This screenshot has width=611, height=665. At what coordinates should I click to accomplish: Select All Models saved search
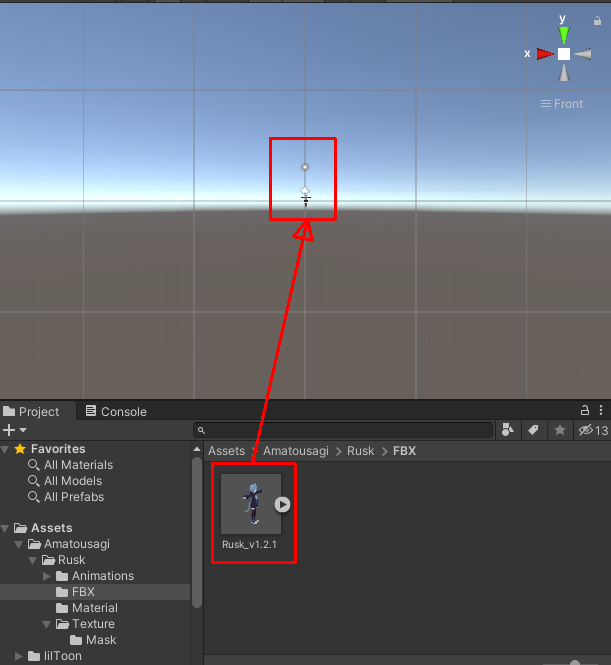click(x=65, y=481)
